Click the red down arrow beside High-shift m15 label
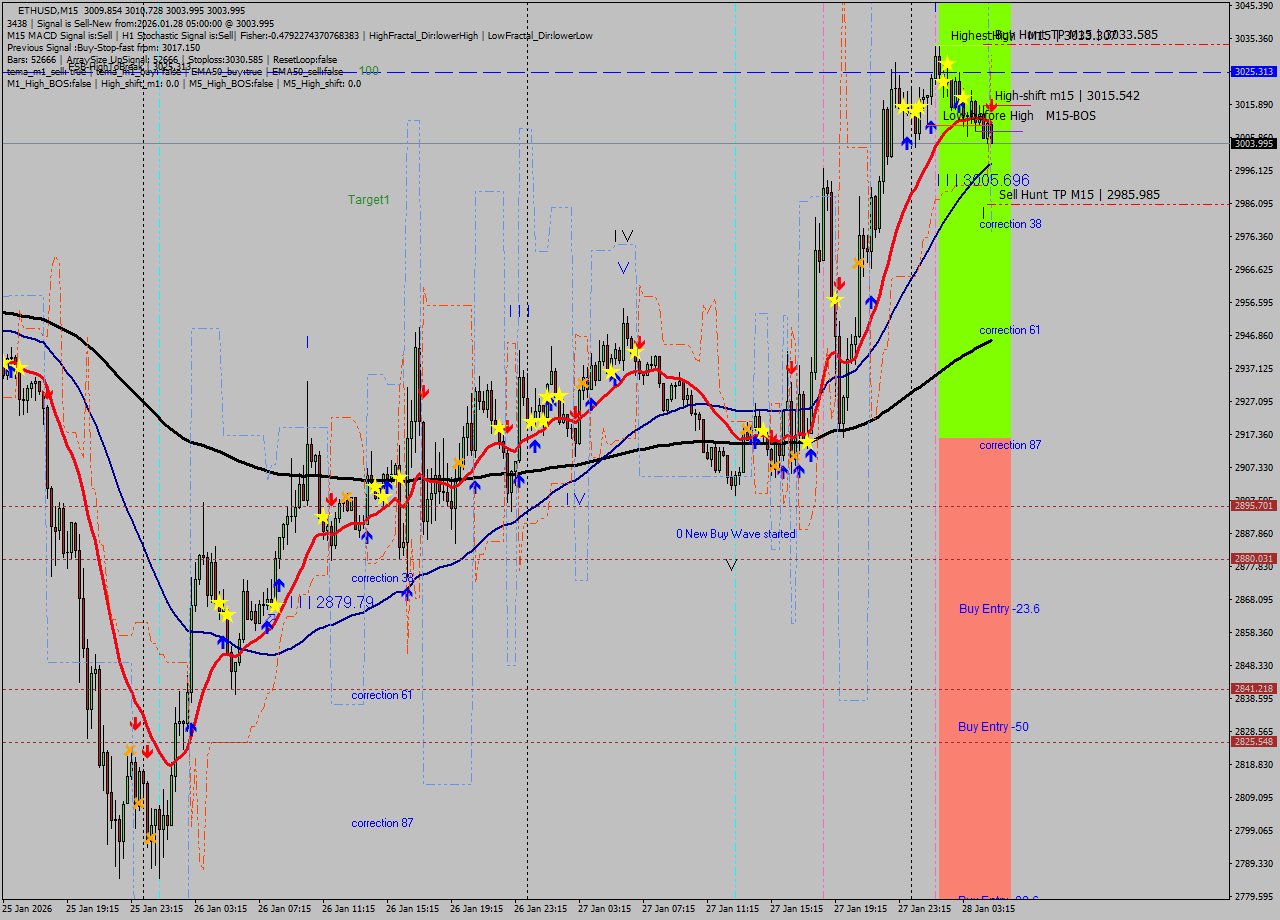1280x920 pixels. (x=991, y=104)
